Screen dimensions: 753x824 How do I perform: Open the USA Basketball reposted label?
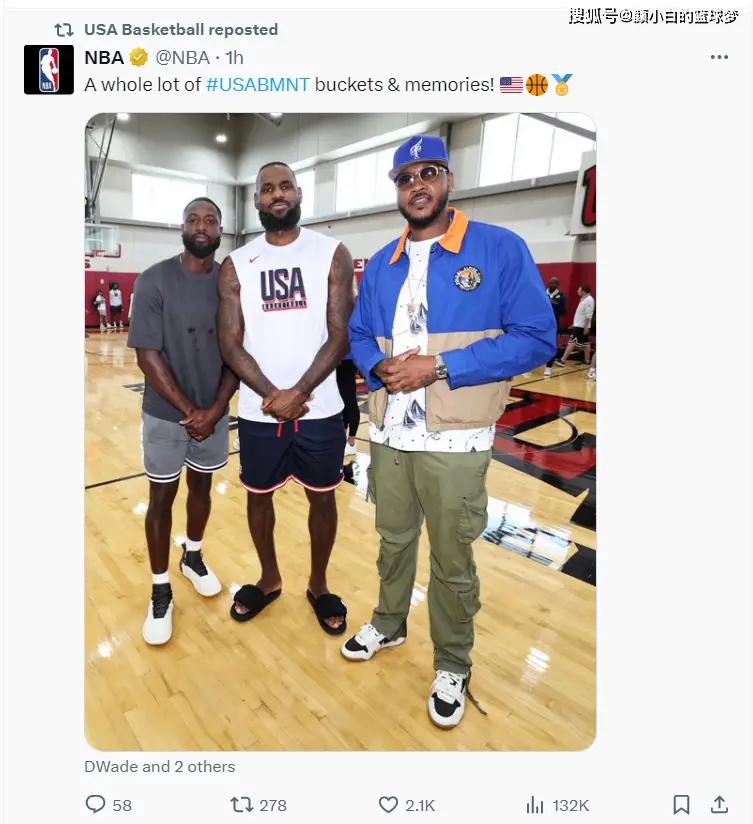click(181, 30)
